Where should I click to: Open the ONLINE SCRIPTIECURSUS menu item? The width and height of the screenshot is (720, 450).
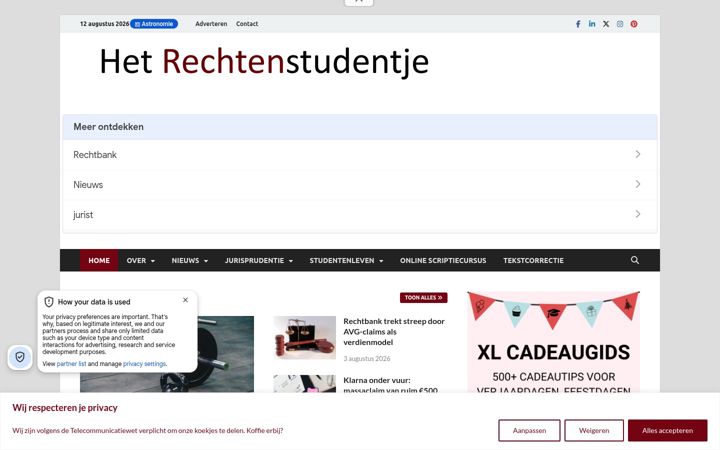pyautogui.click(x=443, y=260)
